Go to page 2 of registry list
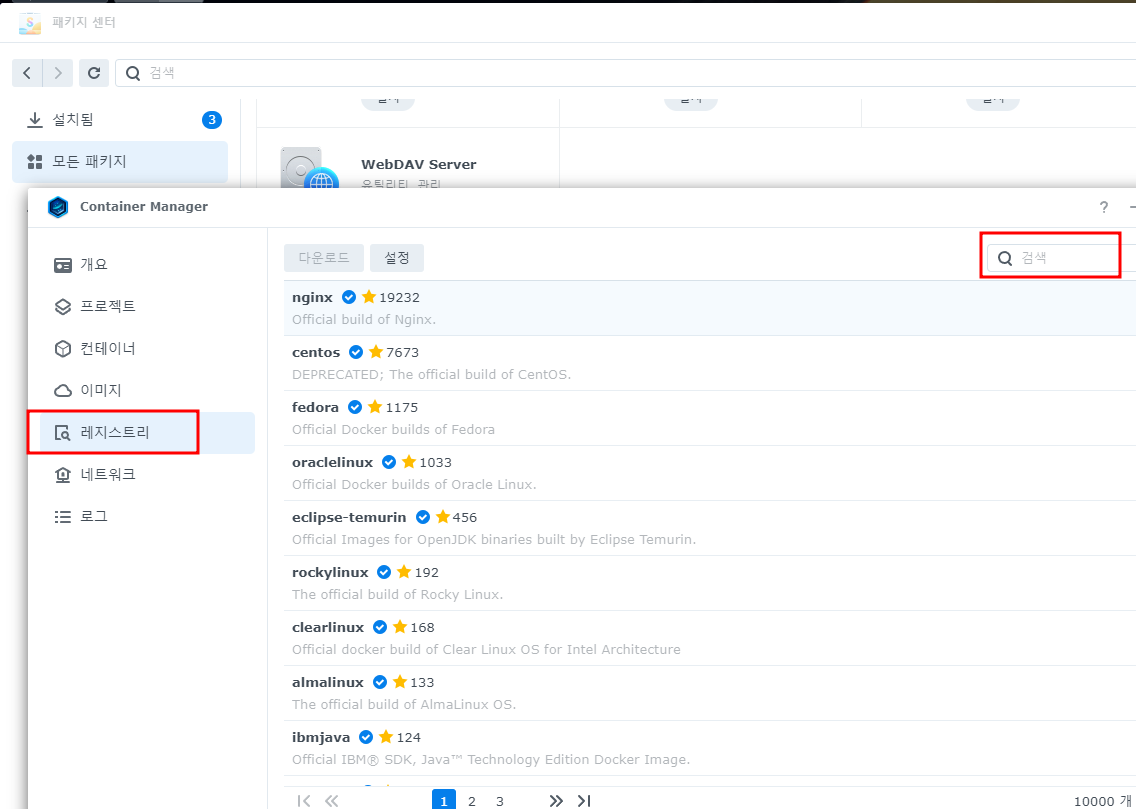1136x809 pixels. click(472, 801)
